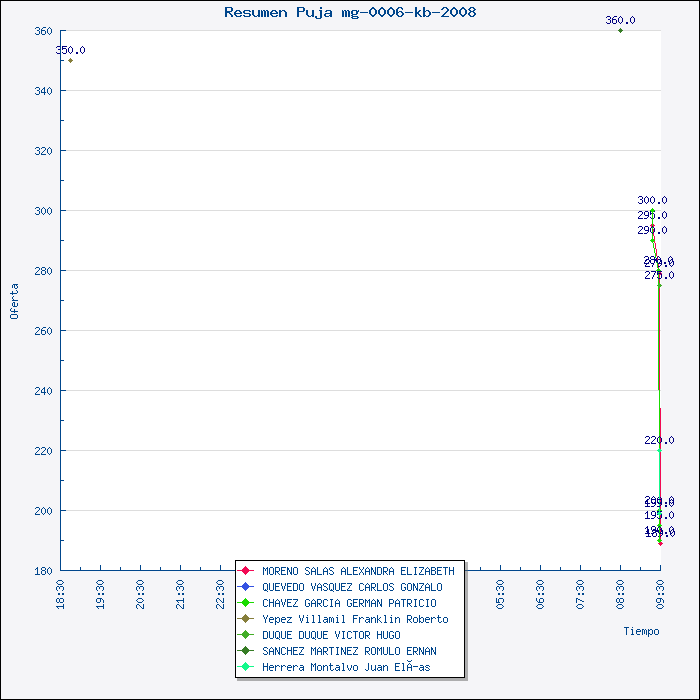Click the DUQUE DUQUE VICTOR HUGO legend text
The height and width of the screenshot is (700, 700).
coord(331,635)
